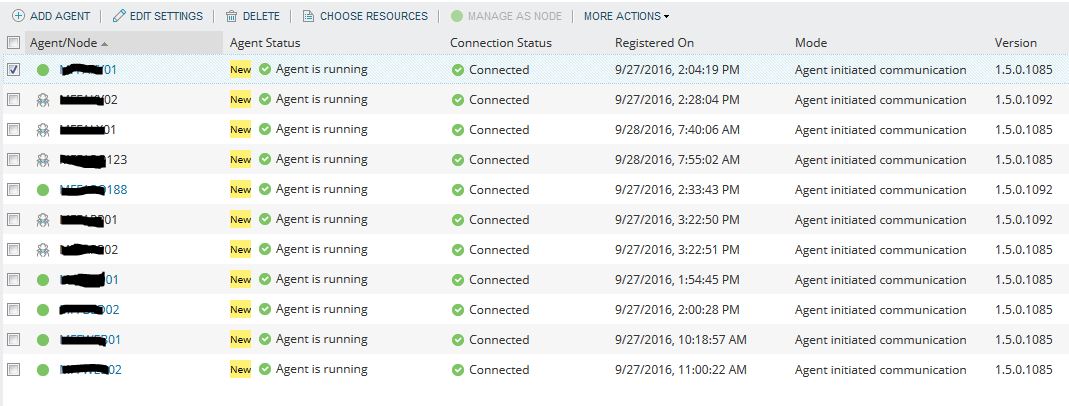Click Connected checkmark icon in 10:18:57 AM row
1069x406 pixels.
[x=458, y=340]
